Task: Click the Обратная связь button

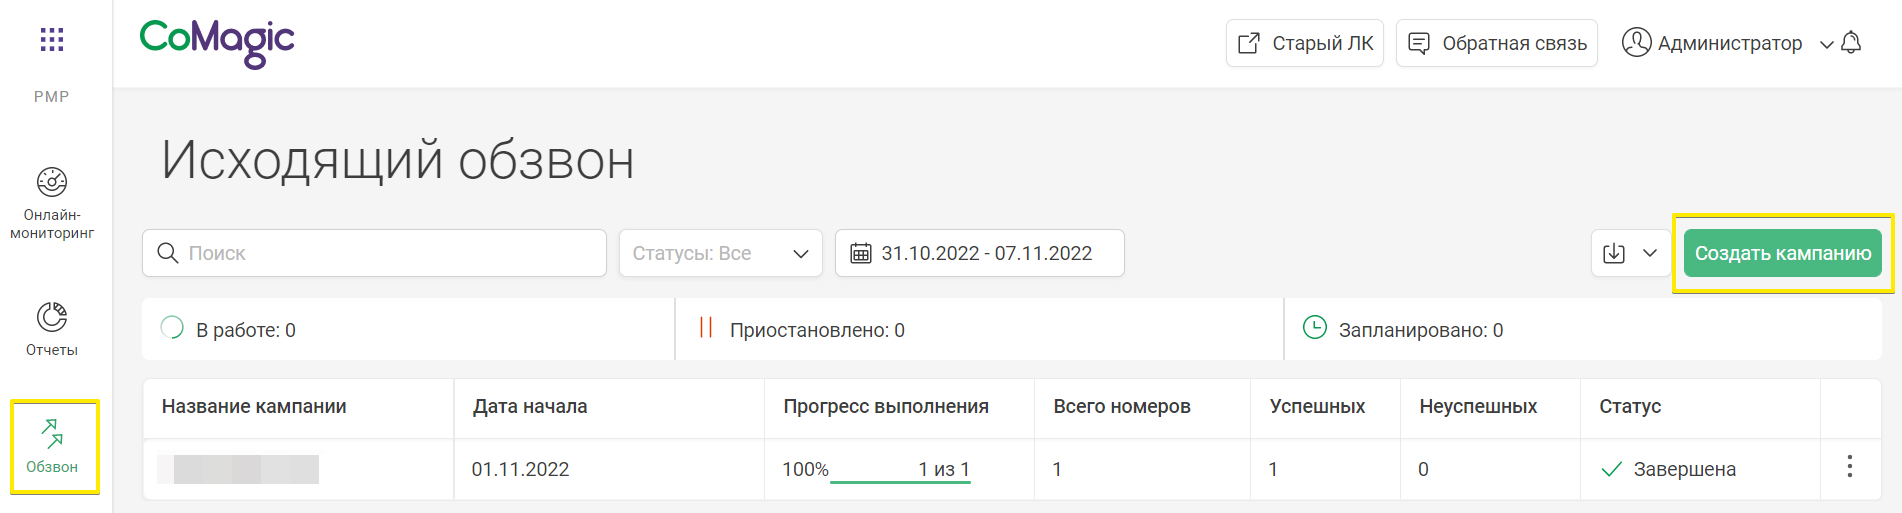Action: 1497,43
